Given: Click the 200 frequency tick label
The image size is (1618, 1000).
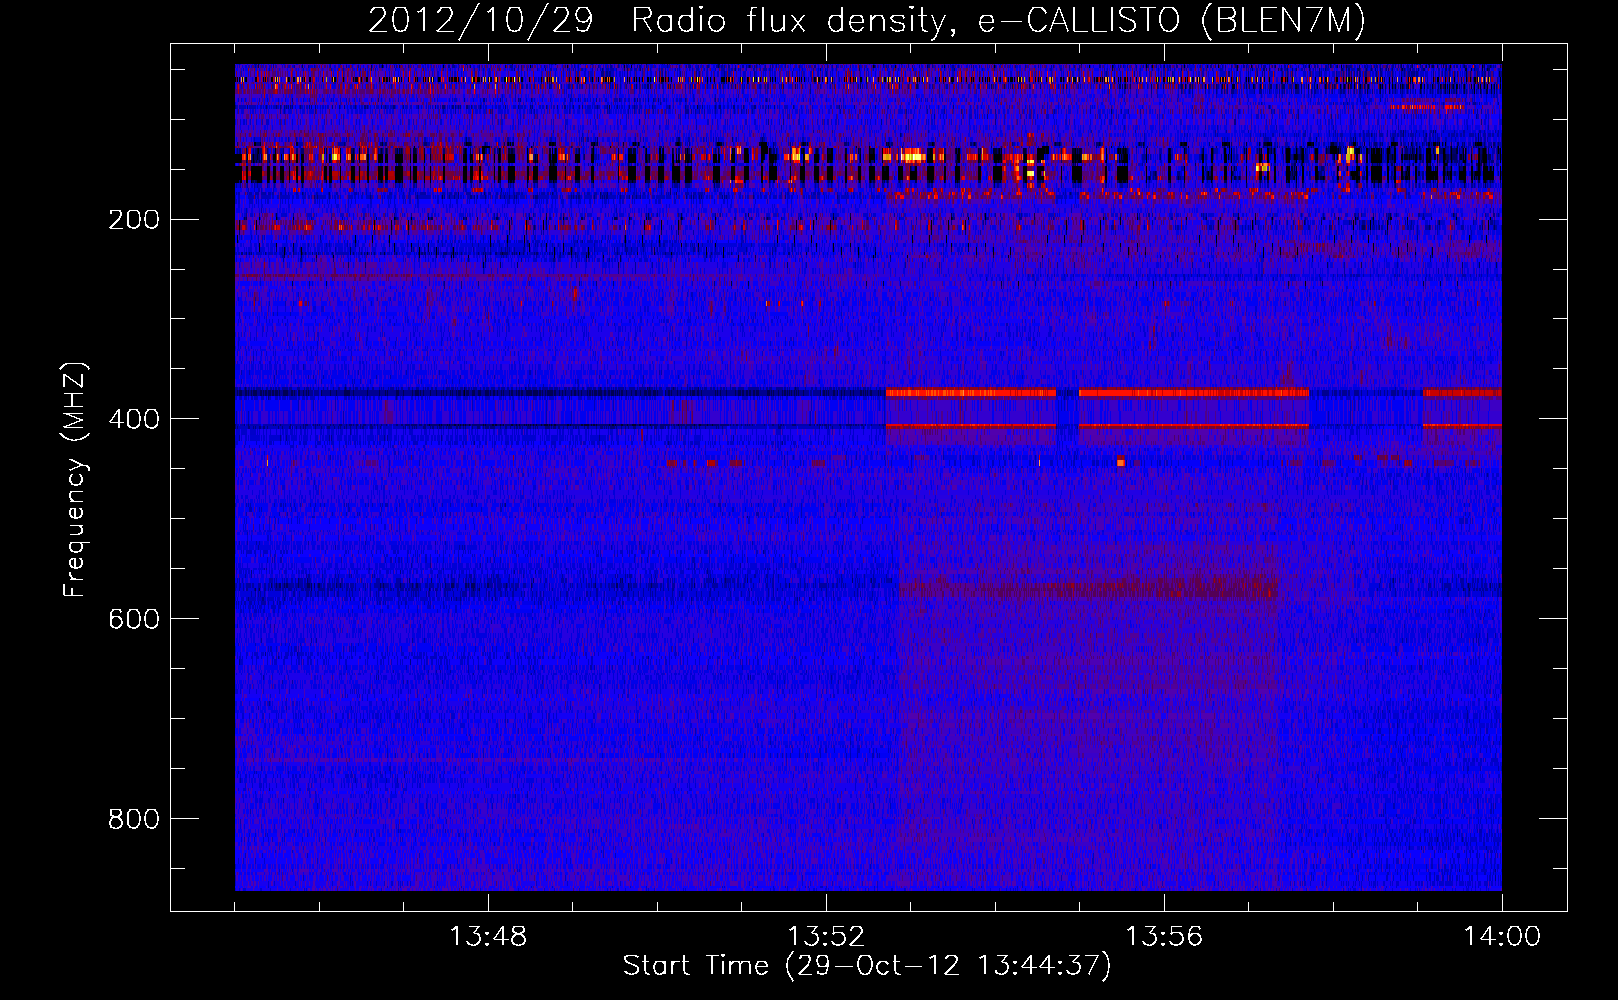Looking at the screenshot, I should click(x=134, y=220).
